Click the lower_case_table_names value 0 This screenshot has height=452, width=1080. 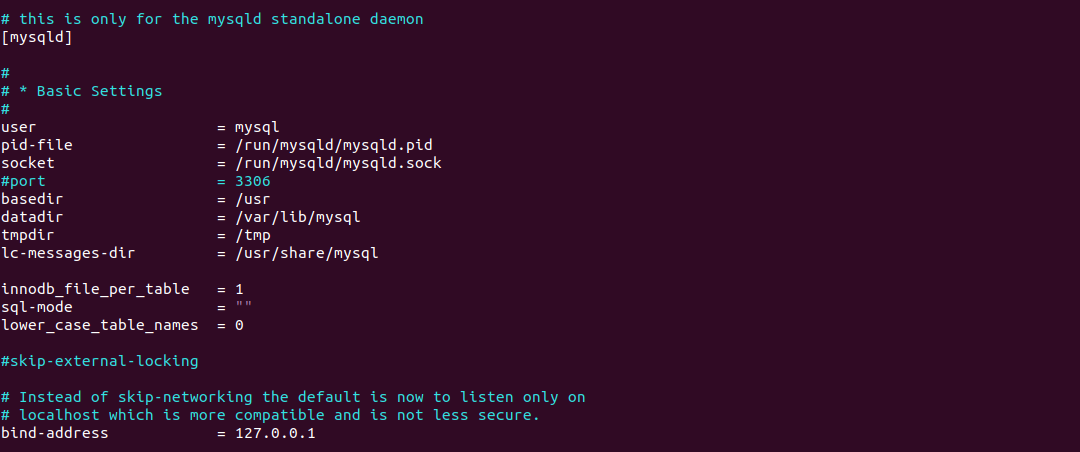[x=239, y=325]
